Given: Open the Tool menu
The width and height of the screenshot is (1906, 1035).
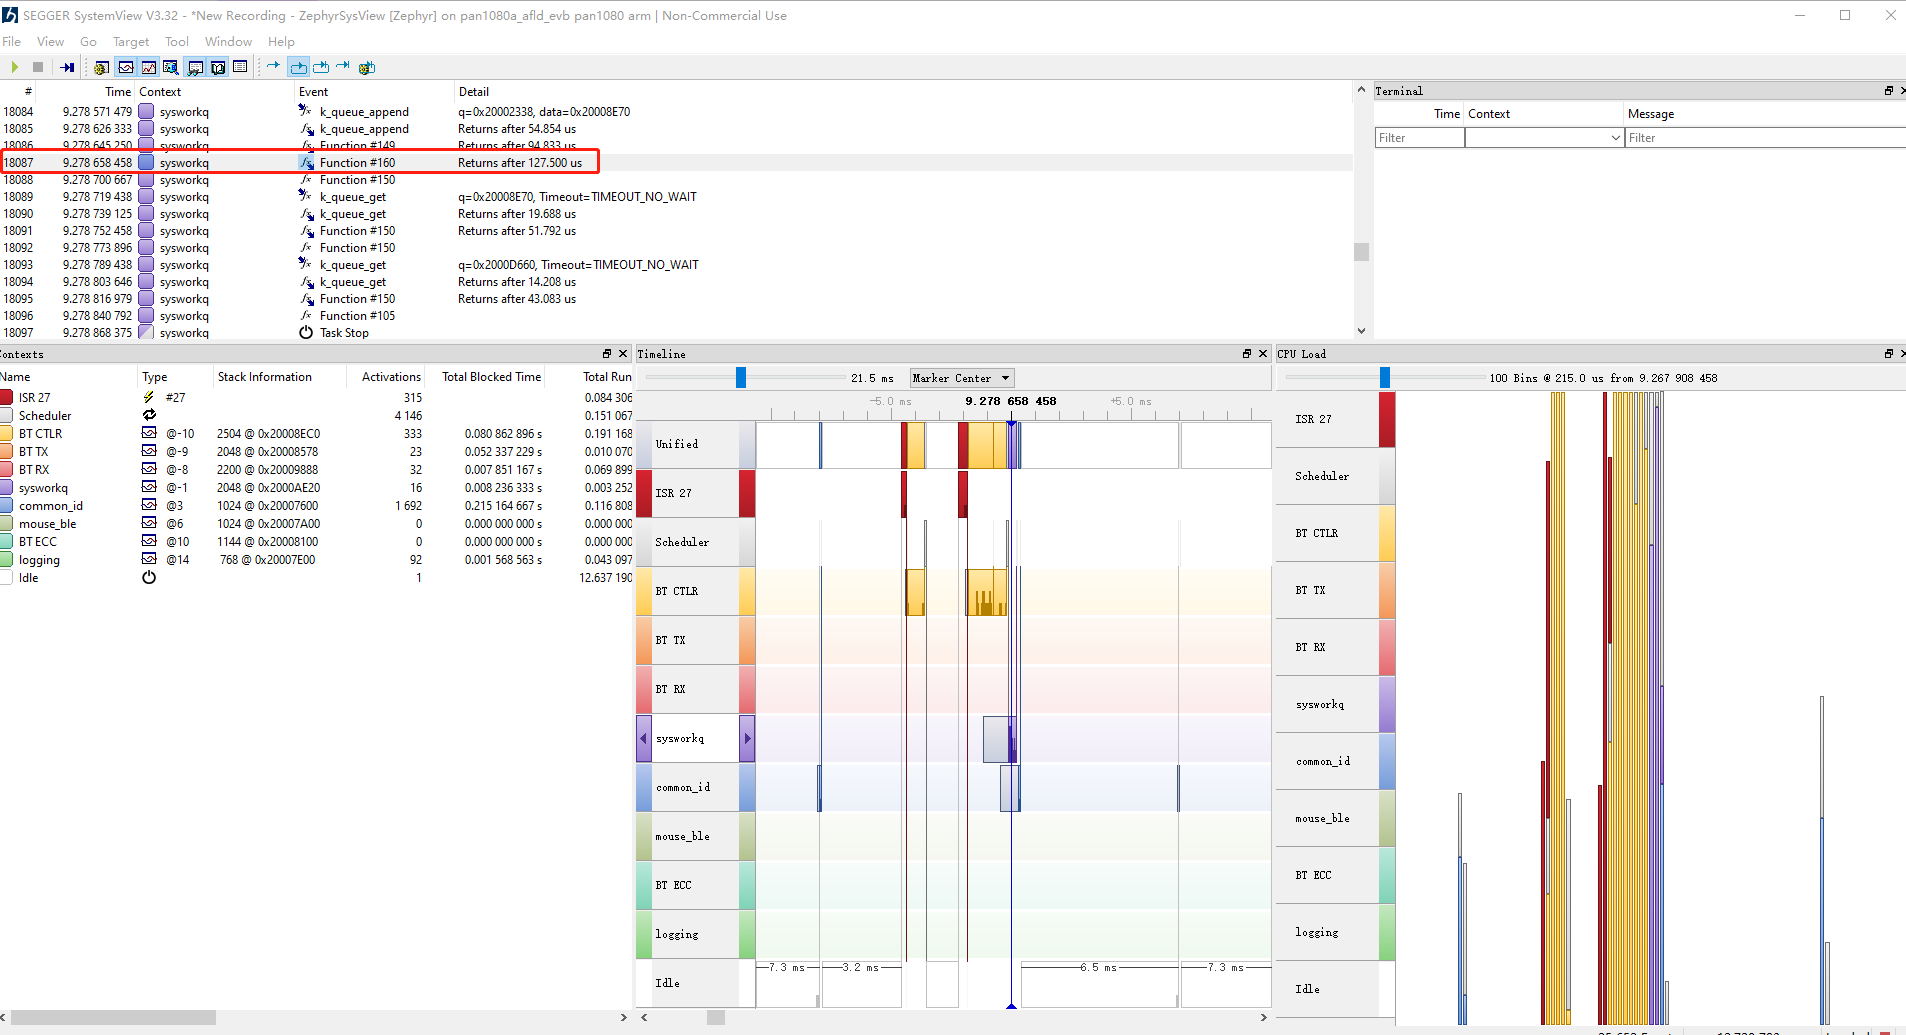Looking at the screenshot, I should [x=177, y=41].
